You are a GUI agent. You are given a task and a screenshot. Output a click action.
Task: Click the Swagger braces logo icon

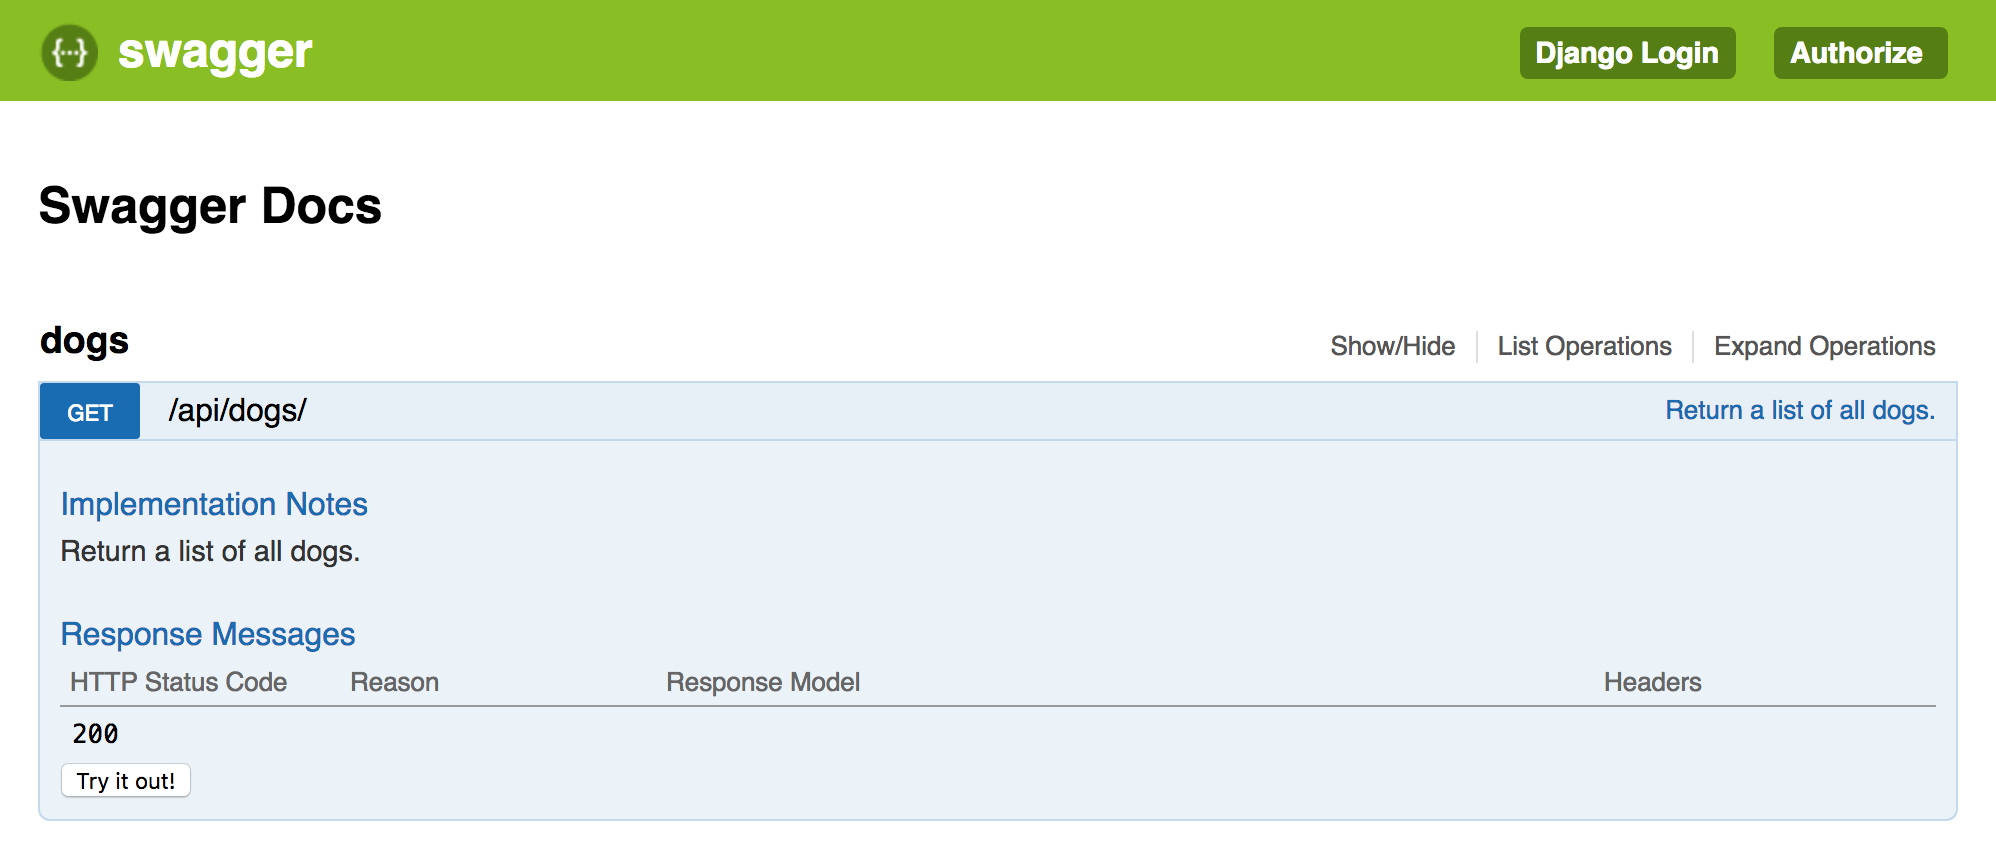pyautogui.click(x=69, y=52)
